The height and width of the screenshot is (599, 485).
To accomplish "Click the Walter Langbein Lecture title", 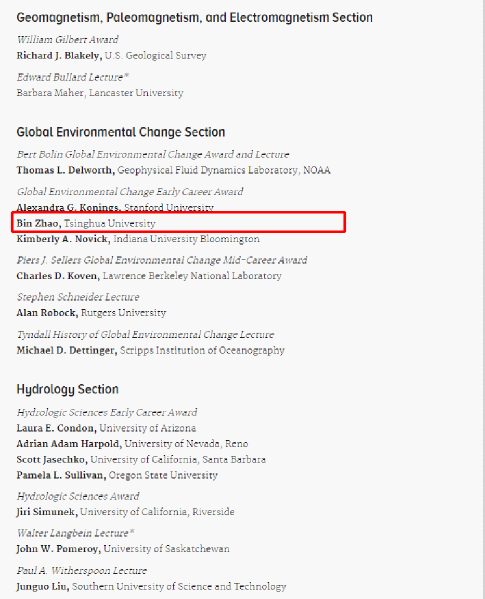I will click(x=76, y=533).
